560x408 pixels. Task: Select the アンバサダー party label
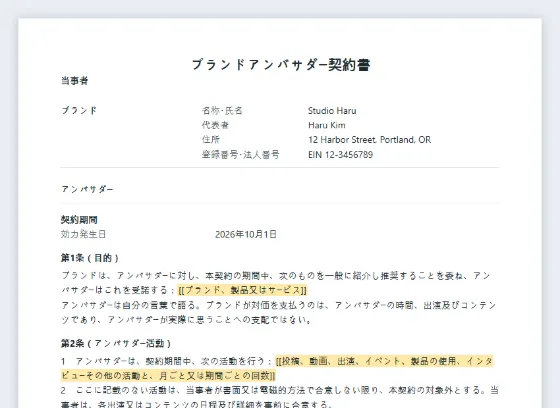87,189
